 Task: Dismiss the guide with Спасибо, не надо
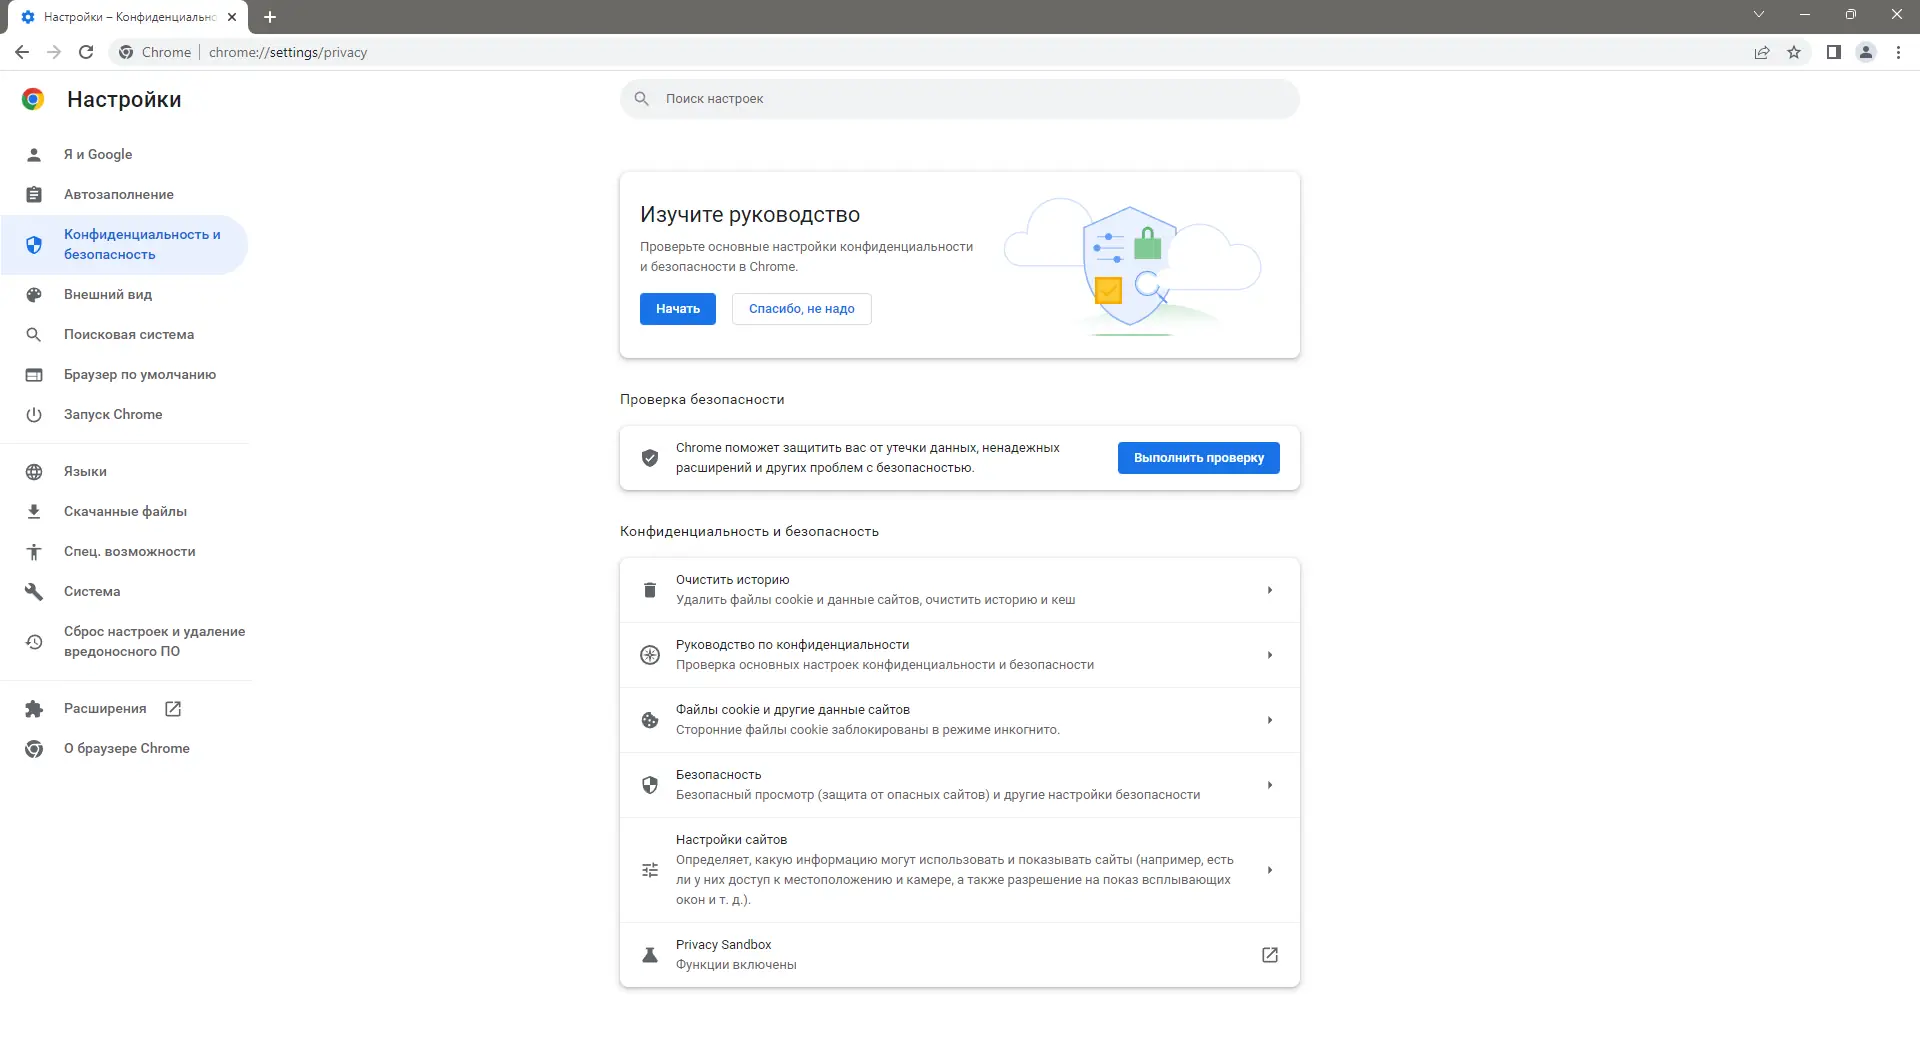point(801,308)
